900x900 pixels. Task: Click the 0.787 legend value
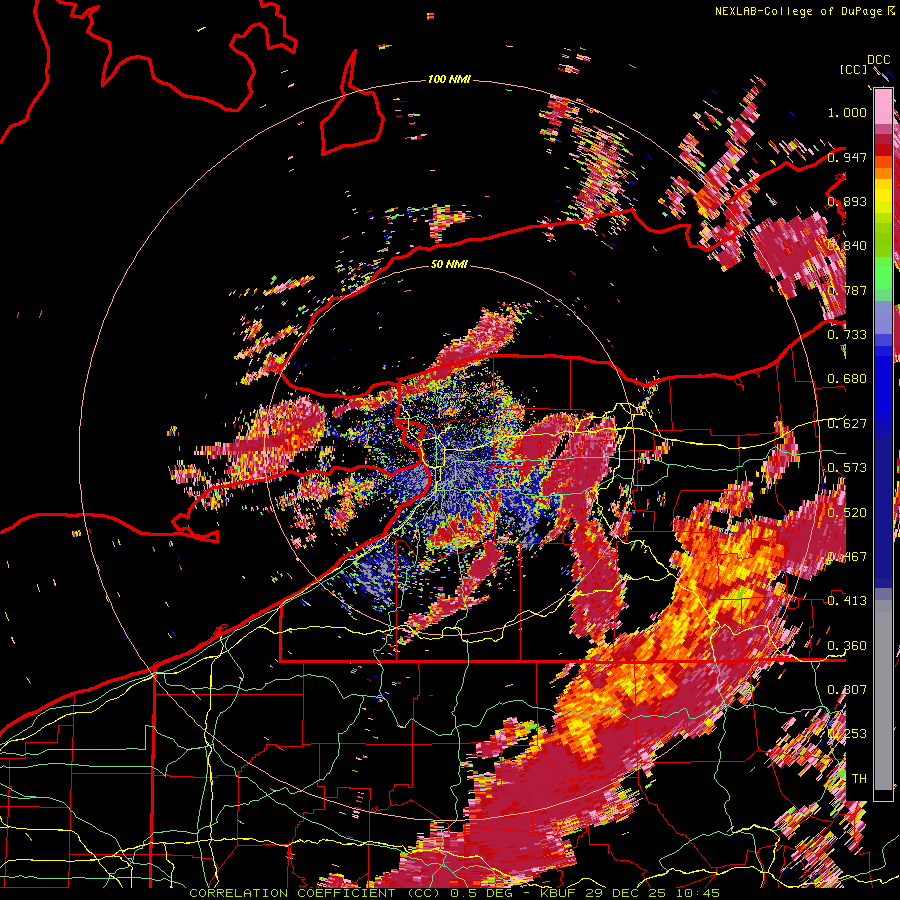847,290
